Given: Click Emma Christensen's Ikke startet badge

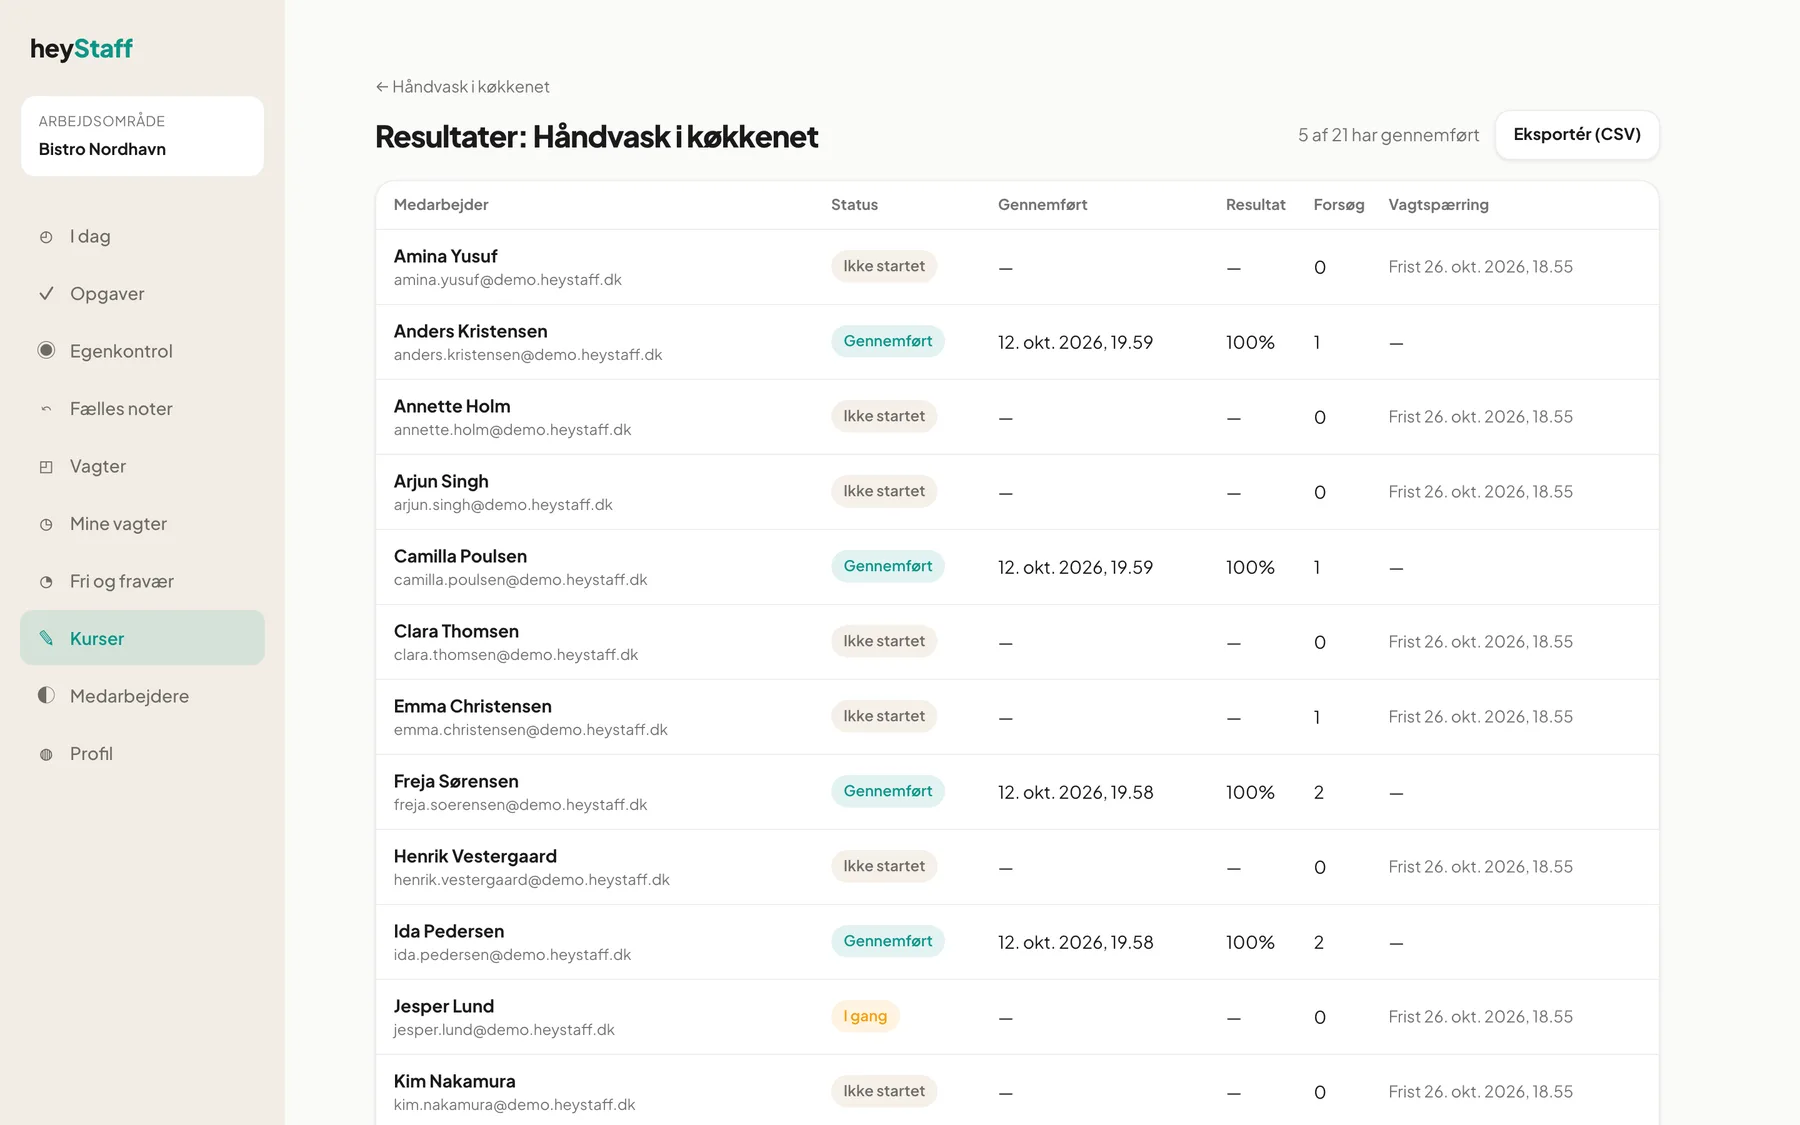Looking at the screenshot, I should click(x=884, y=716).
